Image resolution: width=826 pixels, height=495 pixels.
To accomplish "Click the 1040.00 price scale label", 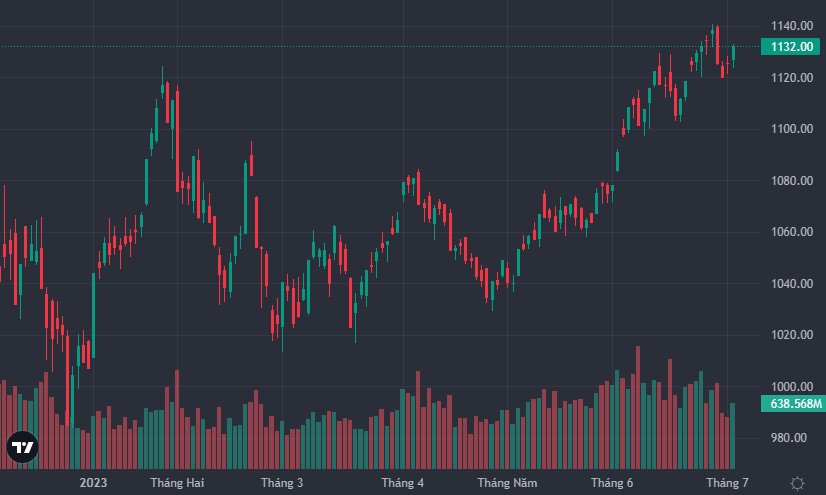I will coord(790,284).
